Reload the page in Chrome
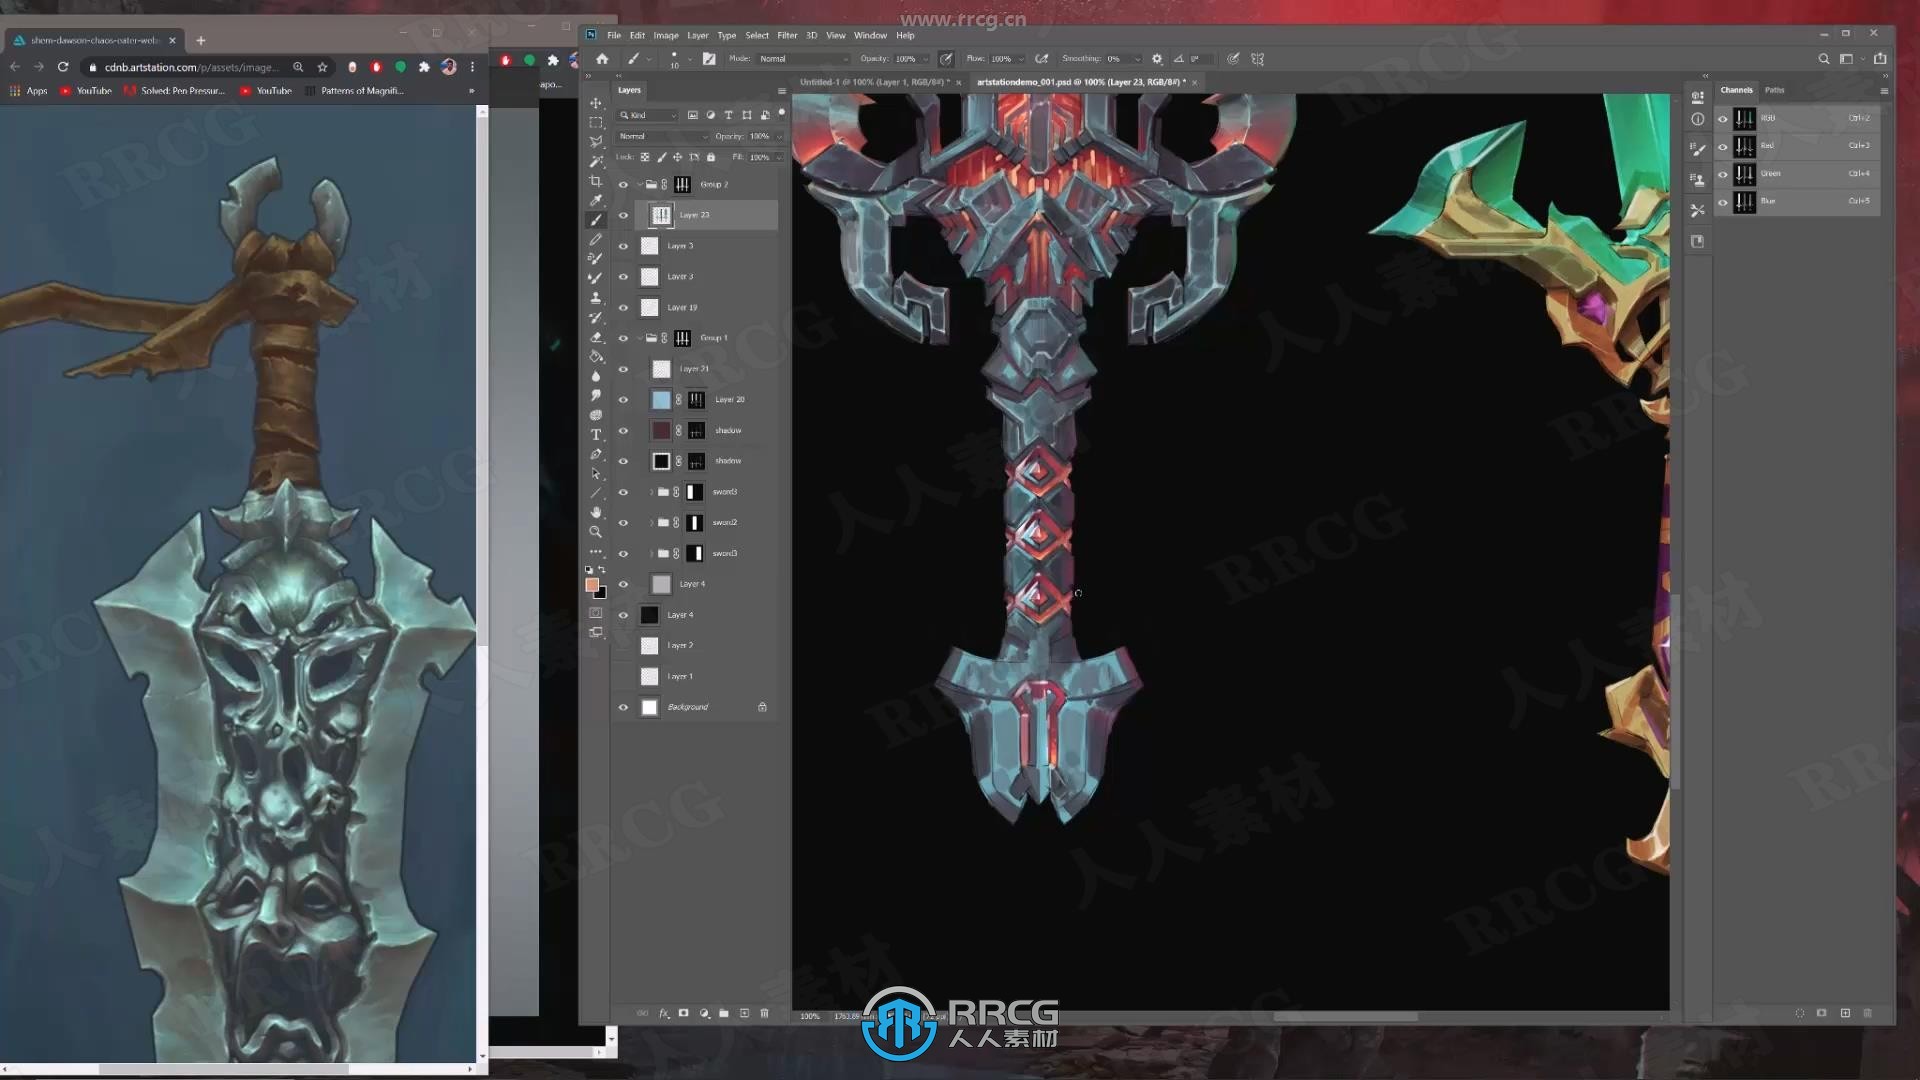The width and height of the screenshot is (1920, 1080). 63,67
